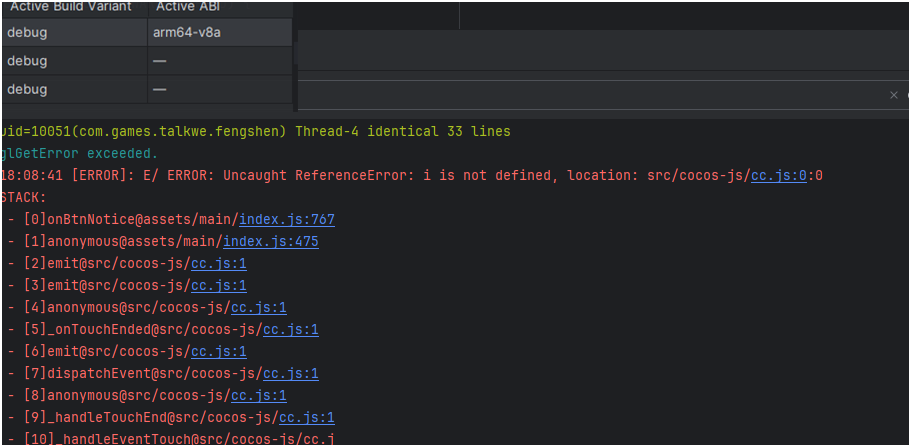The width and height of the screenshot is (909, 446).
Task: Open the debug variant dropdown beside arm64-v8a
Action: click(73, 32)
